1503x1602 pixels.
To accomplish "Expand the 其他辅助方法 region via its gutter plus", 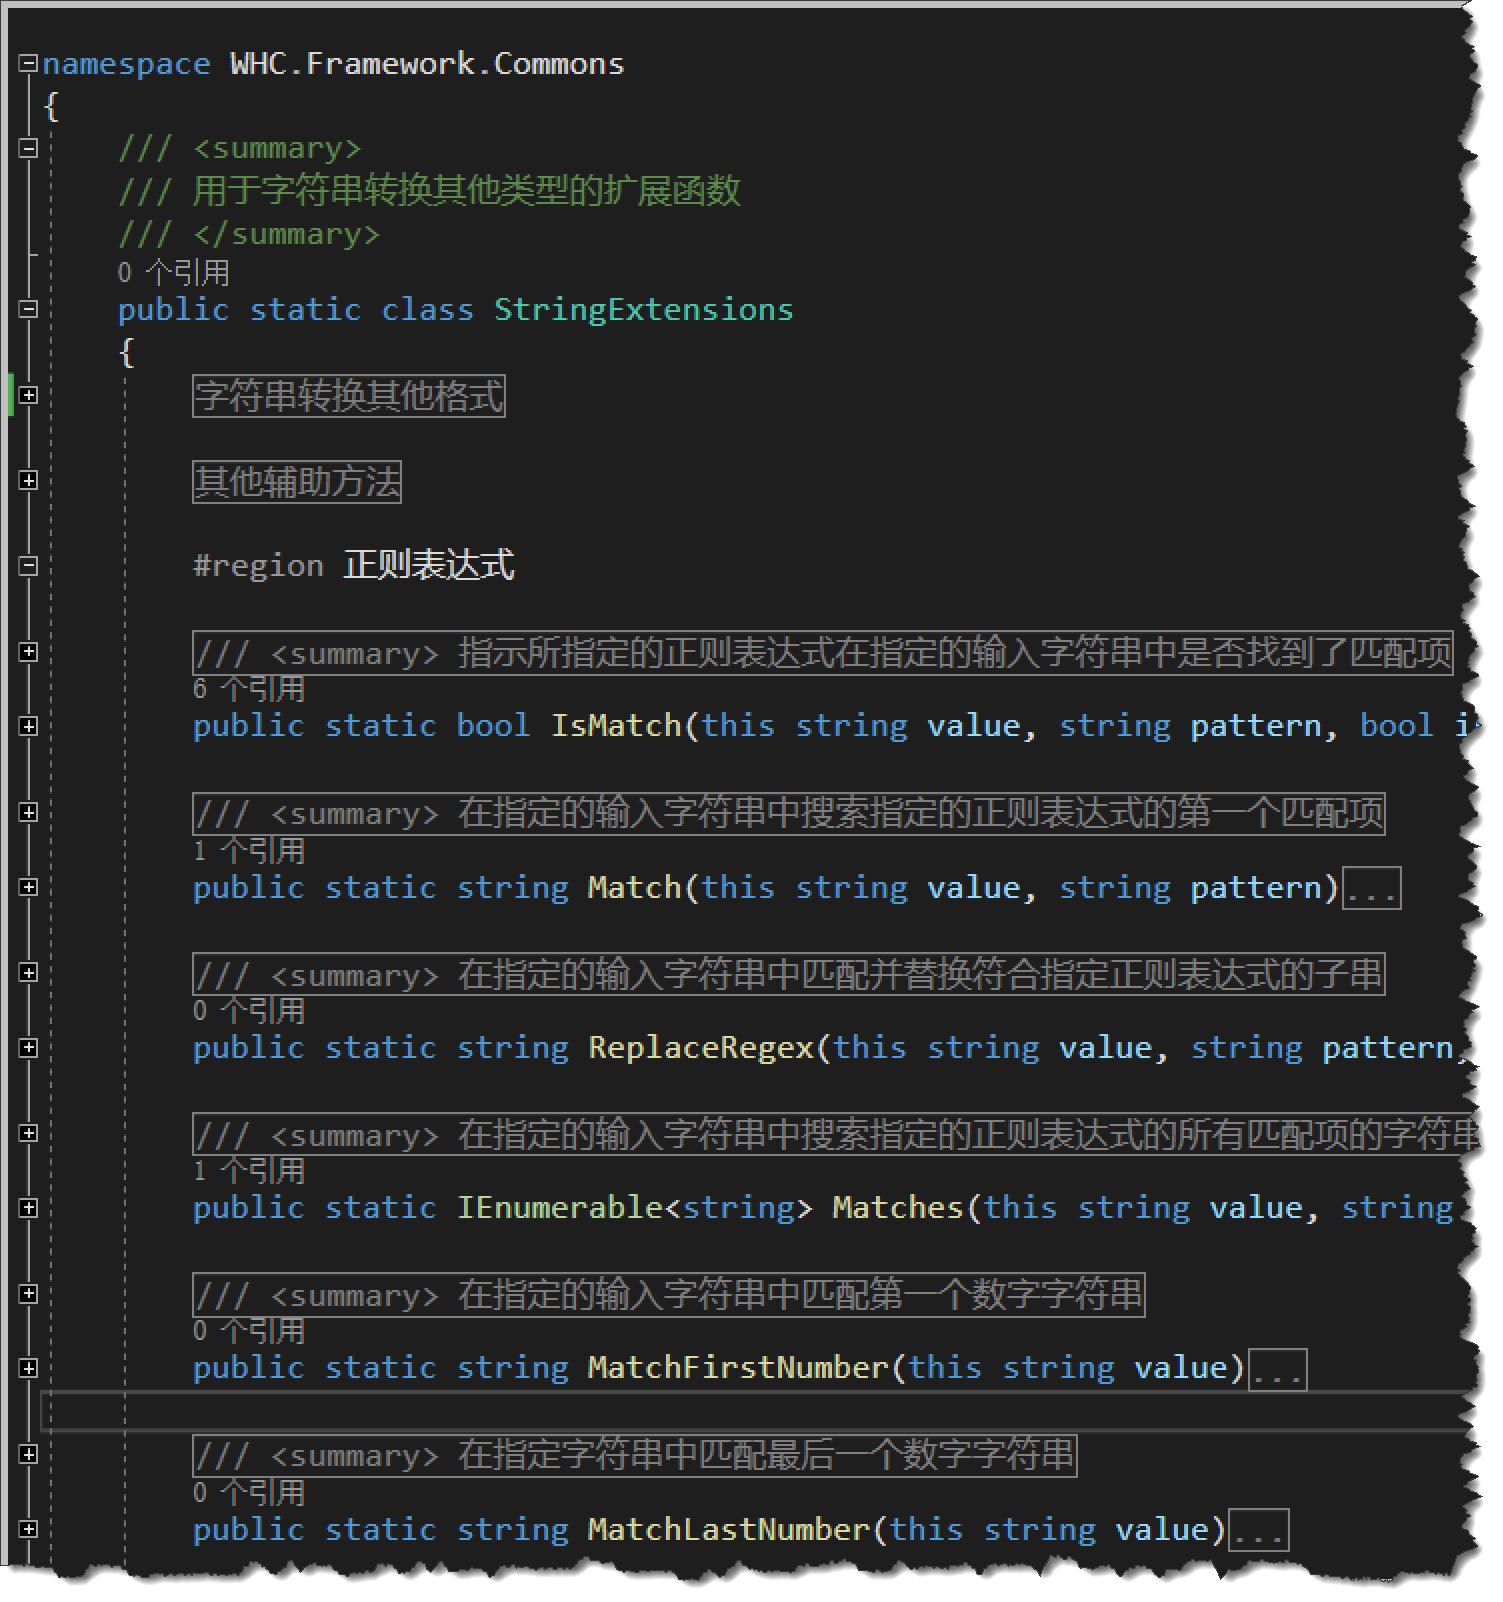I will pos(29,481).
